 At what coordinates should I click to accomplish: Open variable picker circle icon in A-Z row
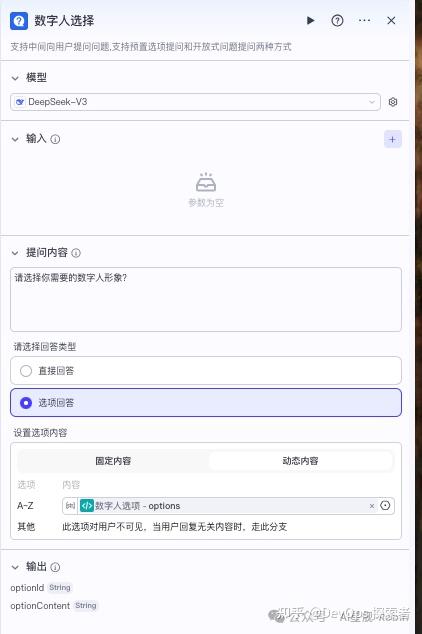[x=385, y=505]
